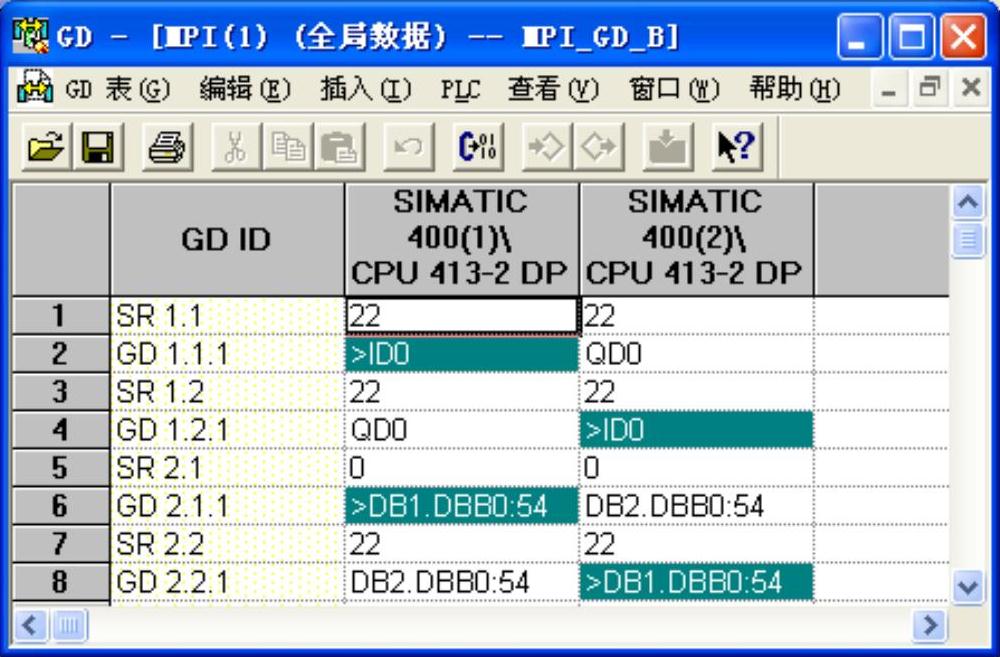The width and height of the screenshot is (1000, 657).
Task: Click the Compile GD table icon
Action: [478, 147]
